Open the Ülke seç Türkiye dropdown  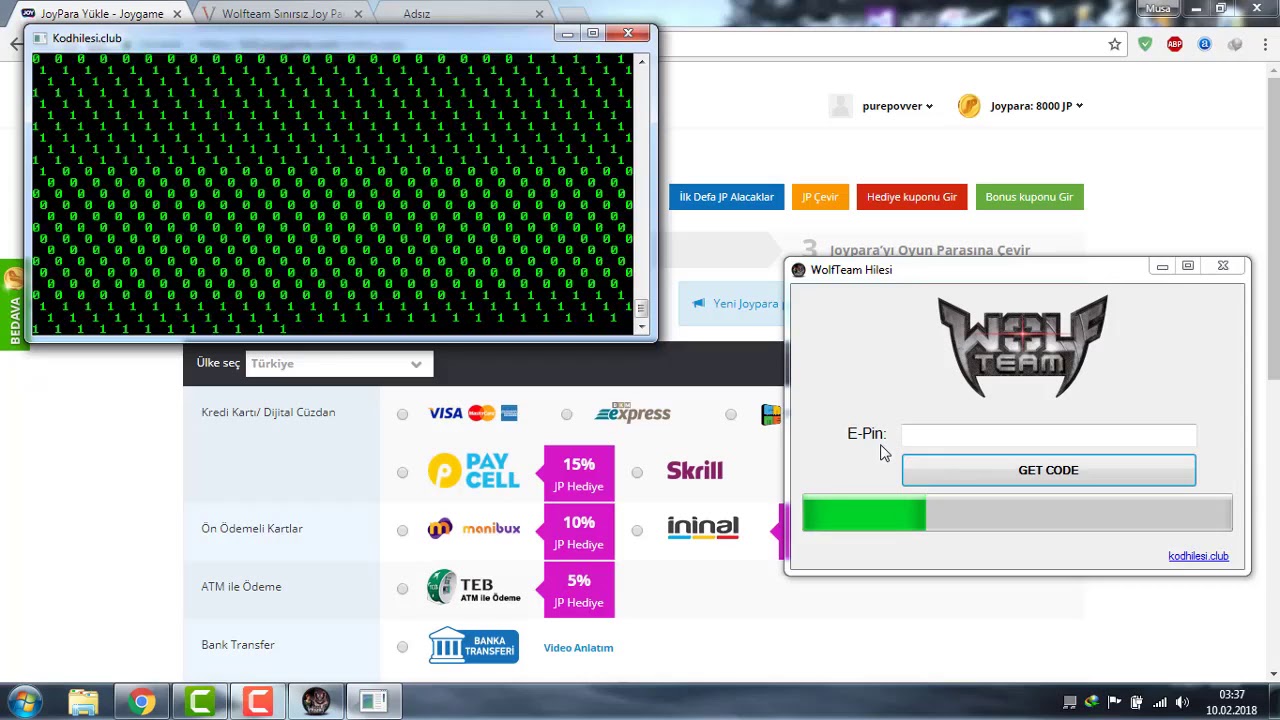(339, 364)
